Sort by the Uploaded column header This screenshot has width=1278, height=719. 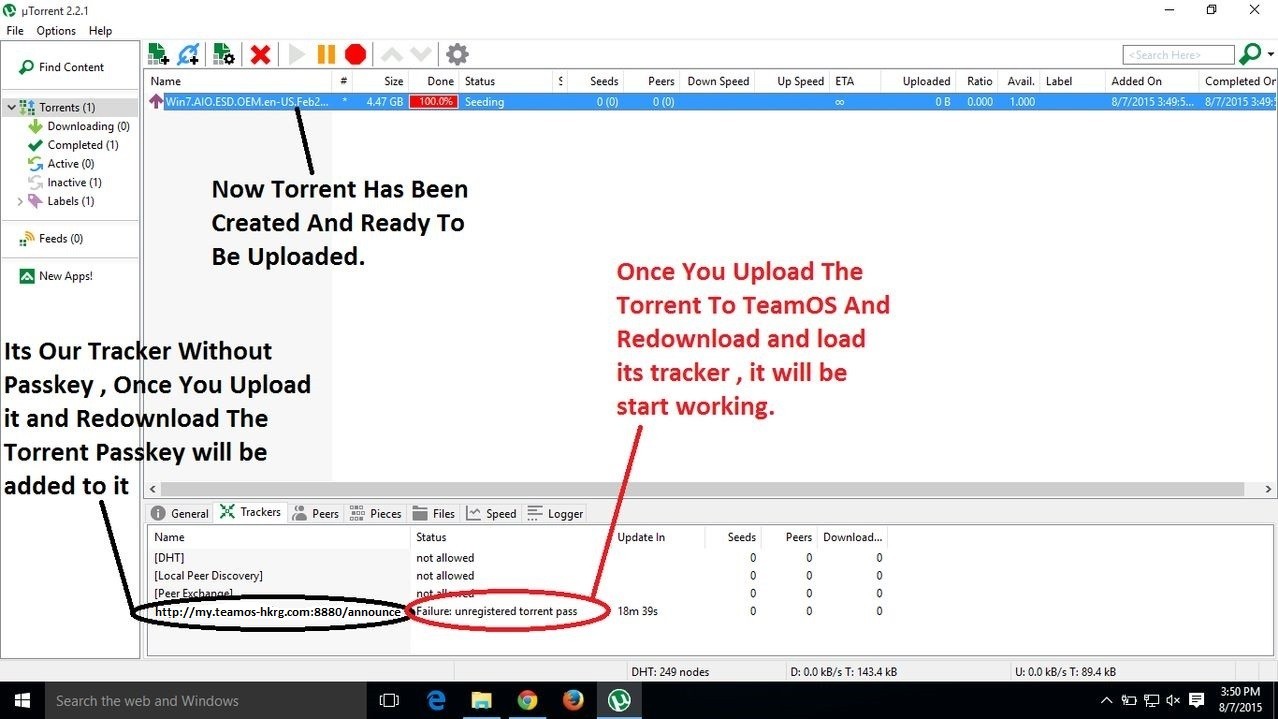[x=920, y=81]
